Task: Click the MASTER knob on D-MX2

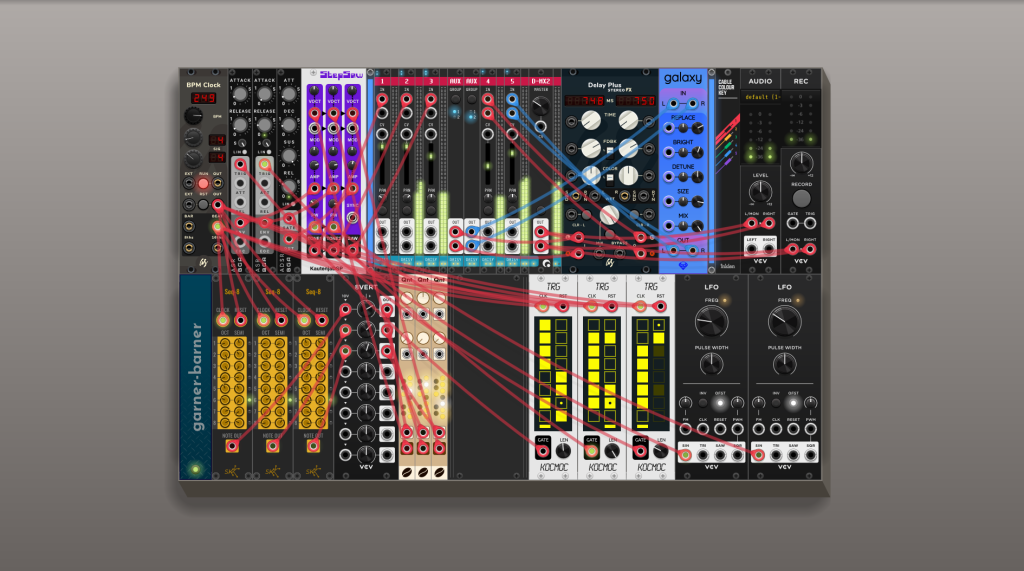Action: pos(541,105)
